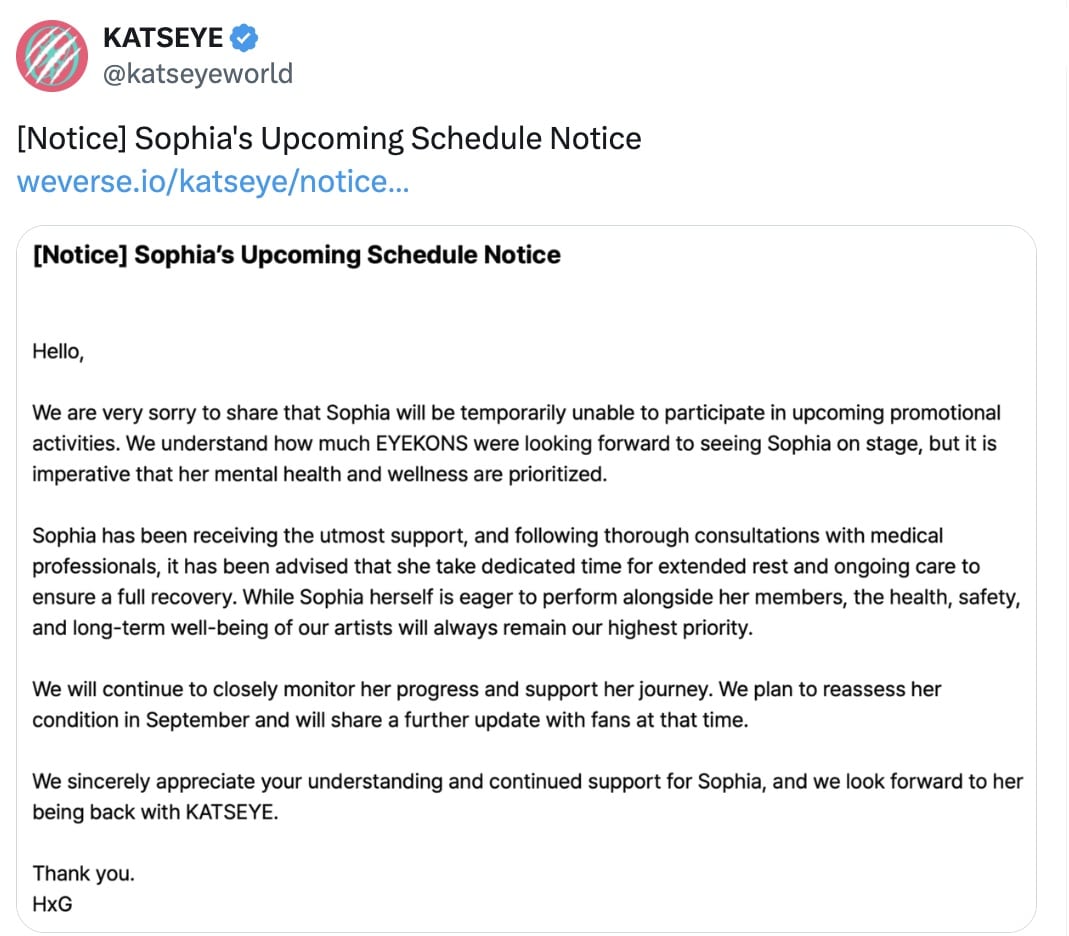Open the @katseyeworld handle
This screenshot has height=936, width=1069.
(x=198, y=74)
